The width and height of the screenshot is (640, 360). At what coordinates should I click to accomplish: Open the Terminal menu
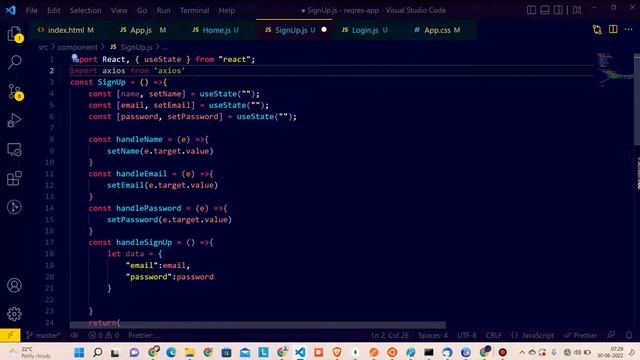click(194, 10)
